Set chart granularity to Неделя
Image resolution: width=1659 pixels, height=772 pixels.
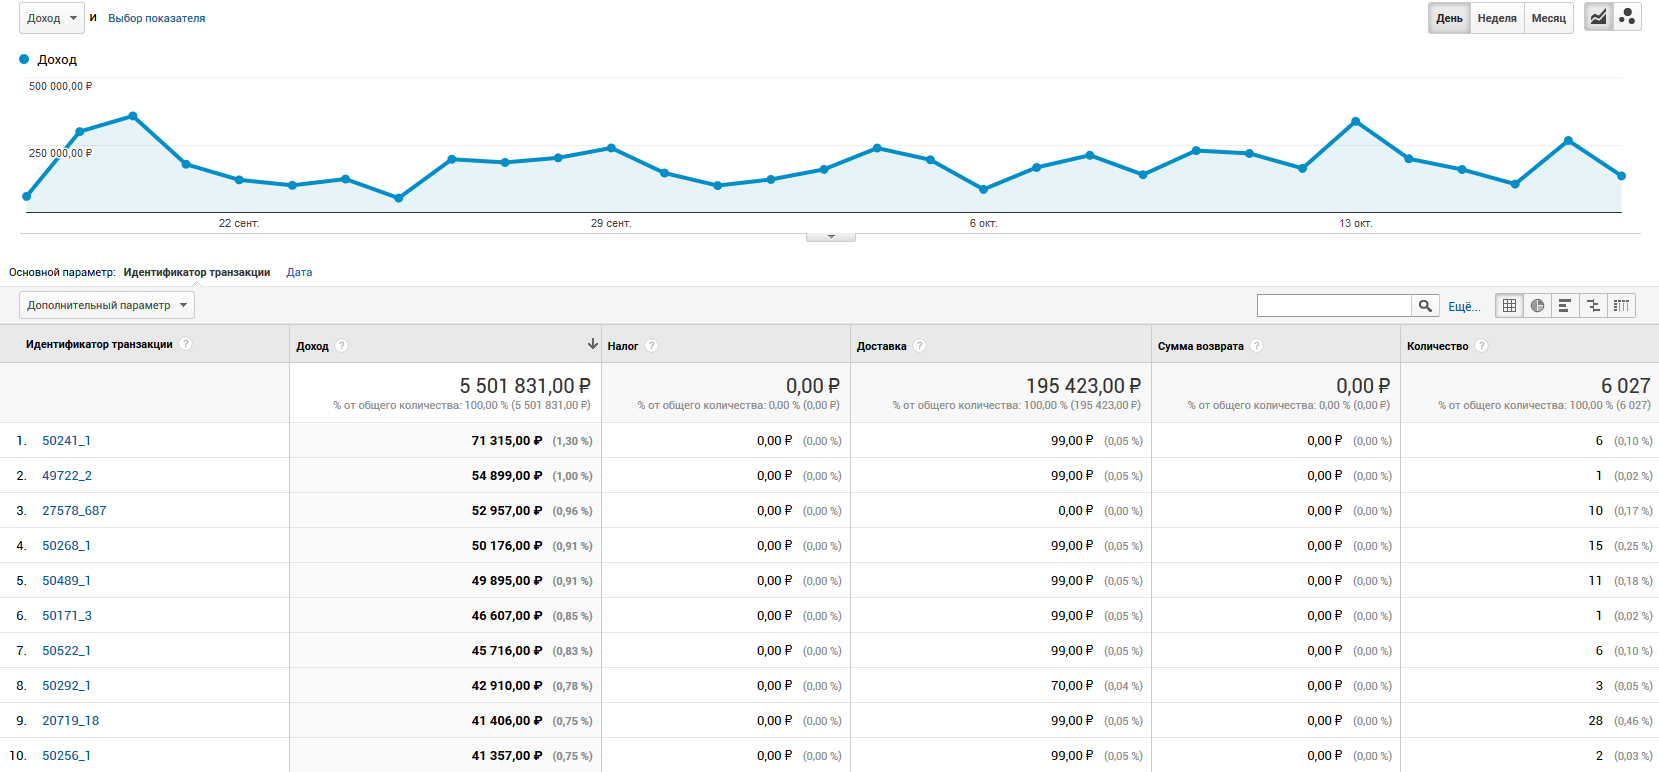point(1497,18)
